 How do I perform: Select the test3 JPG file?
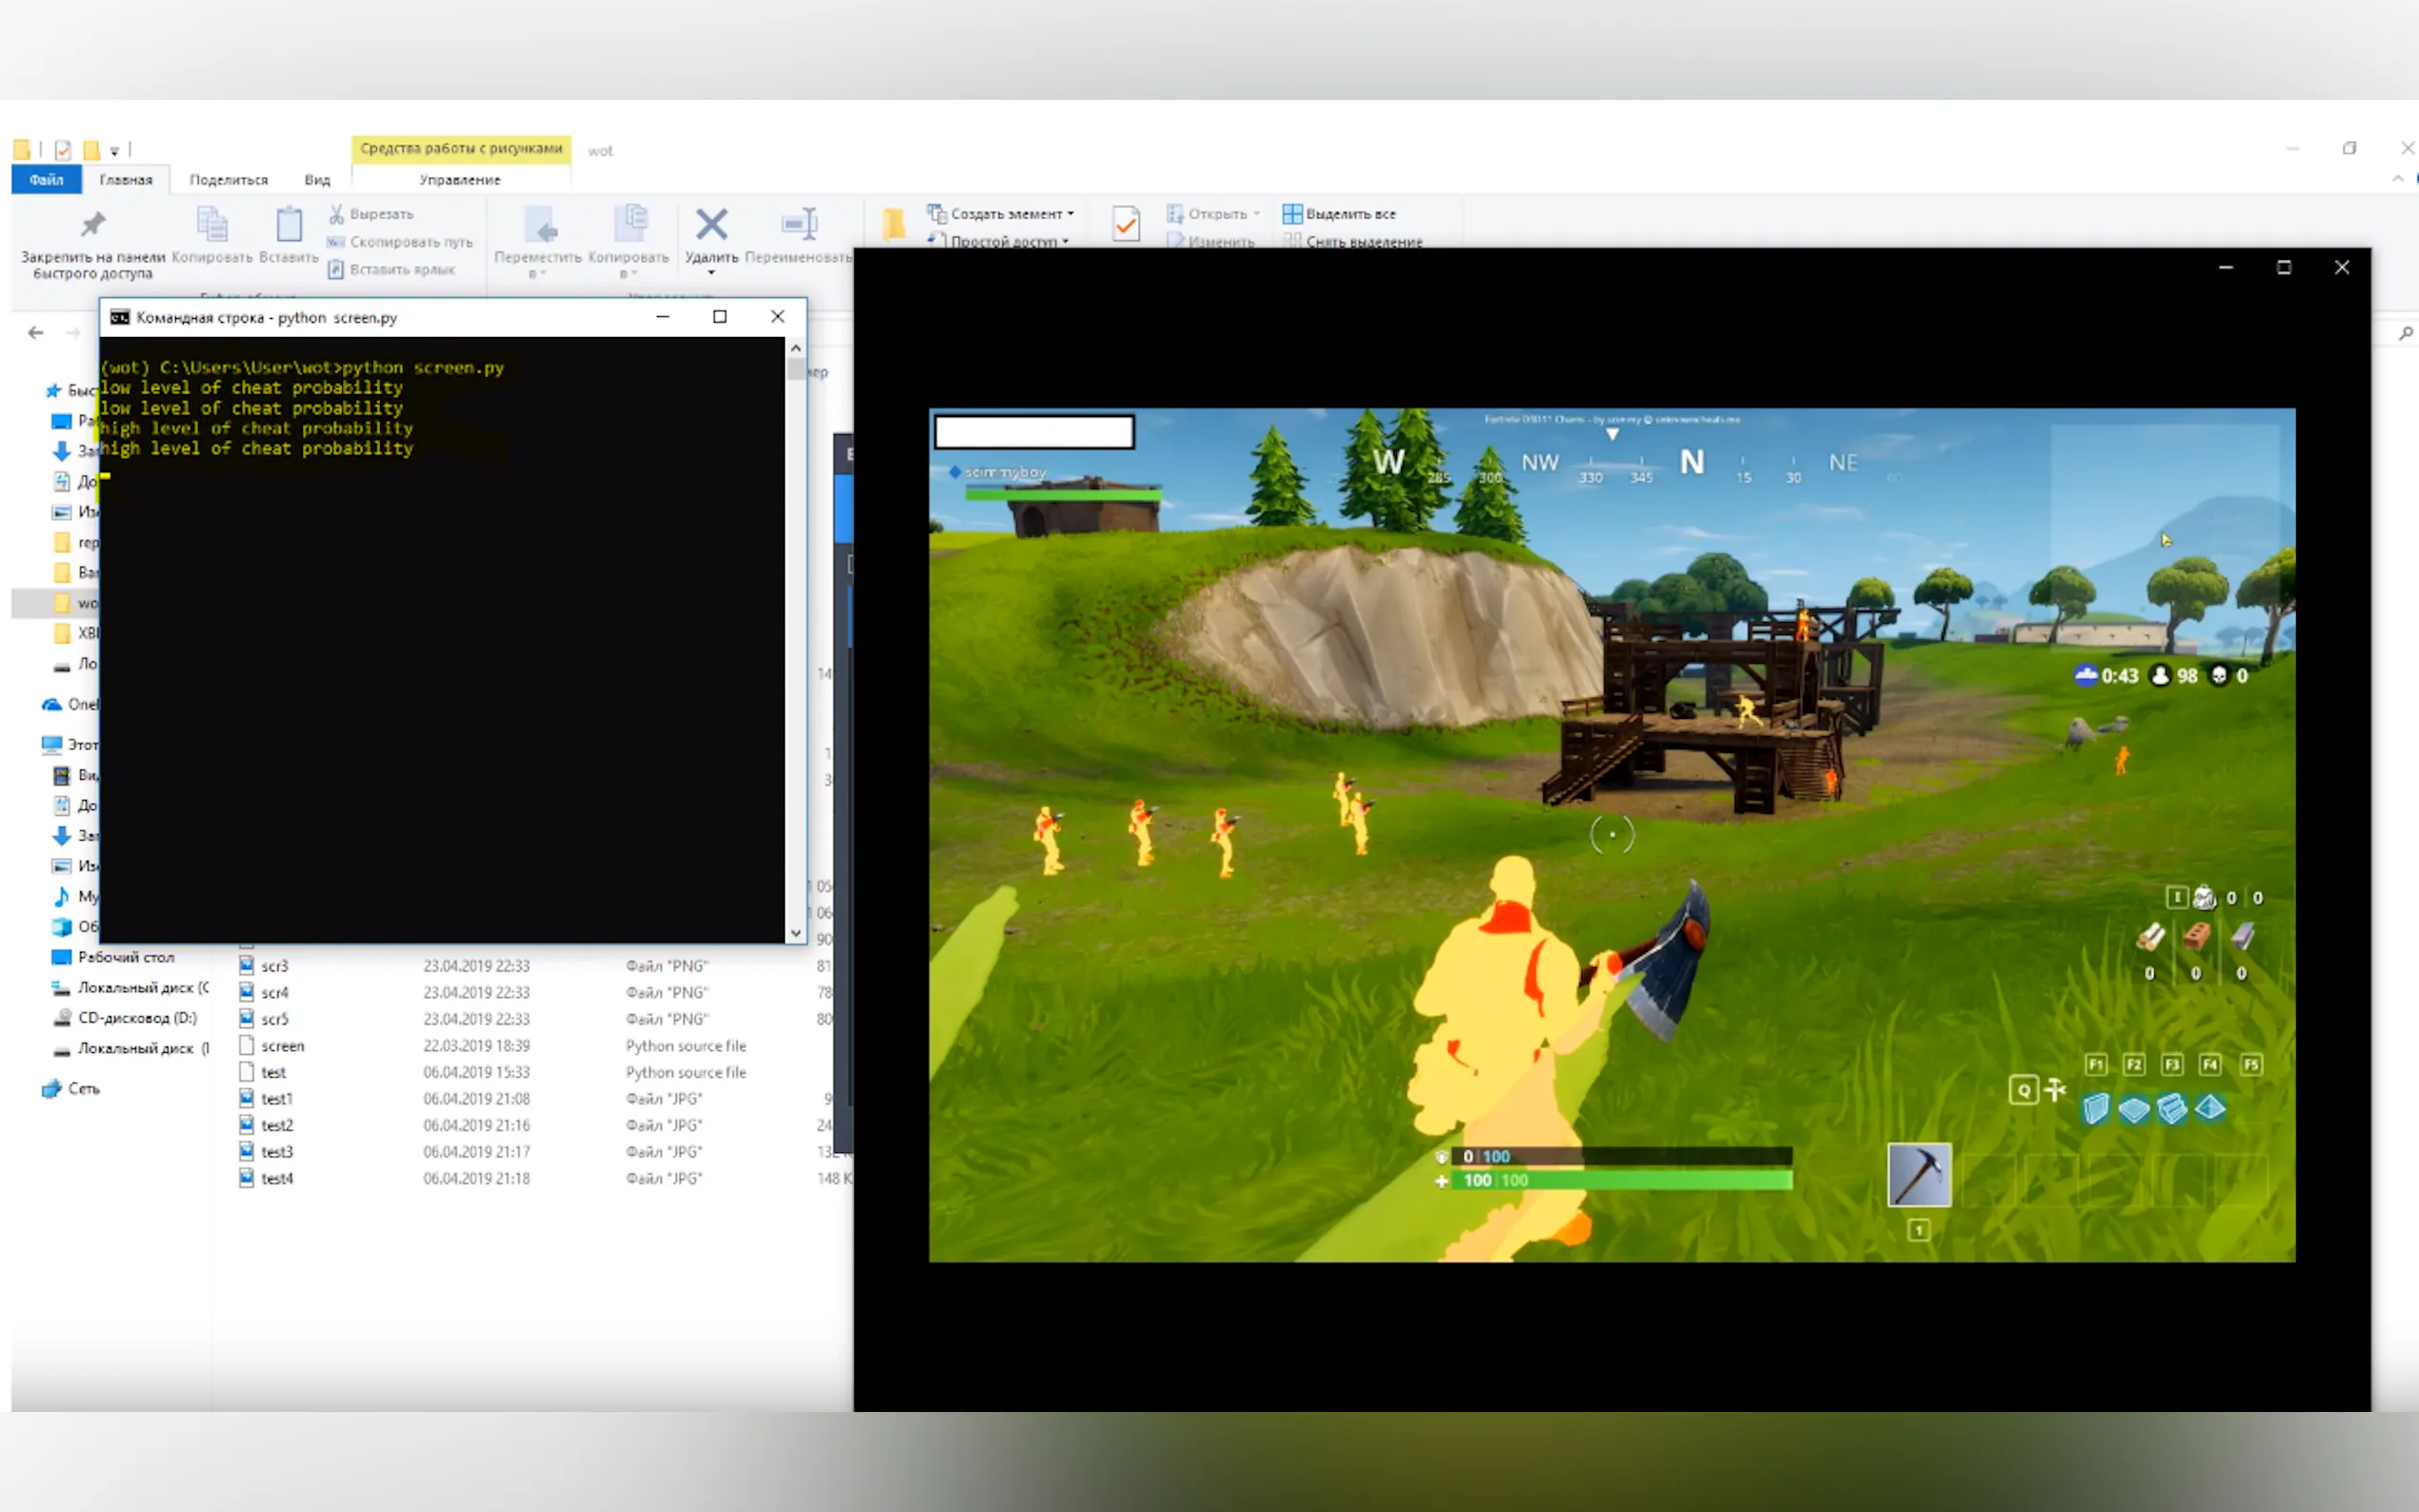point(277,1152)
